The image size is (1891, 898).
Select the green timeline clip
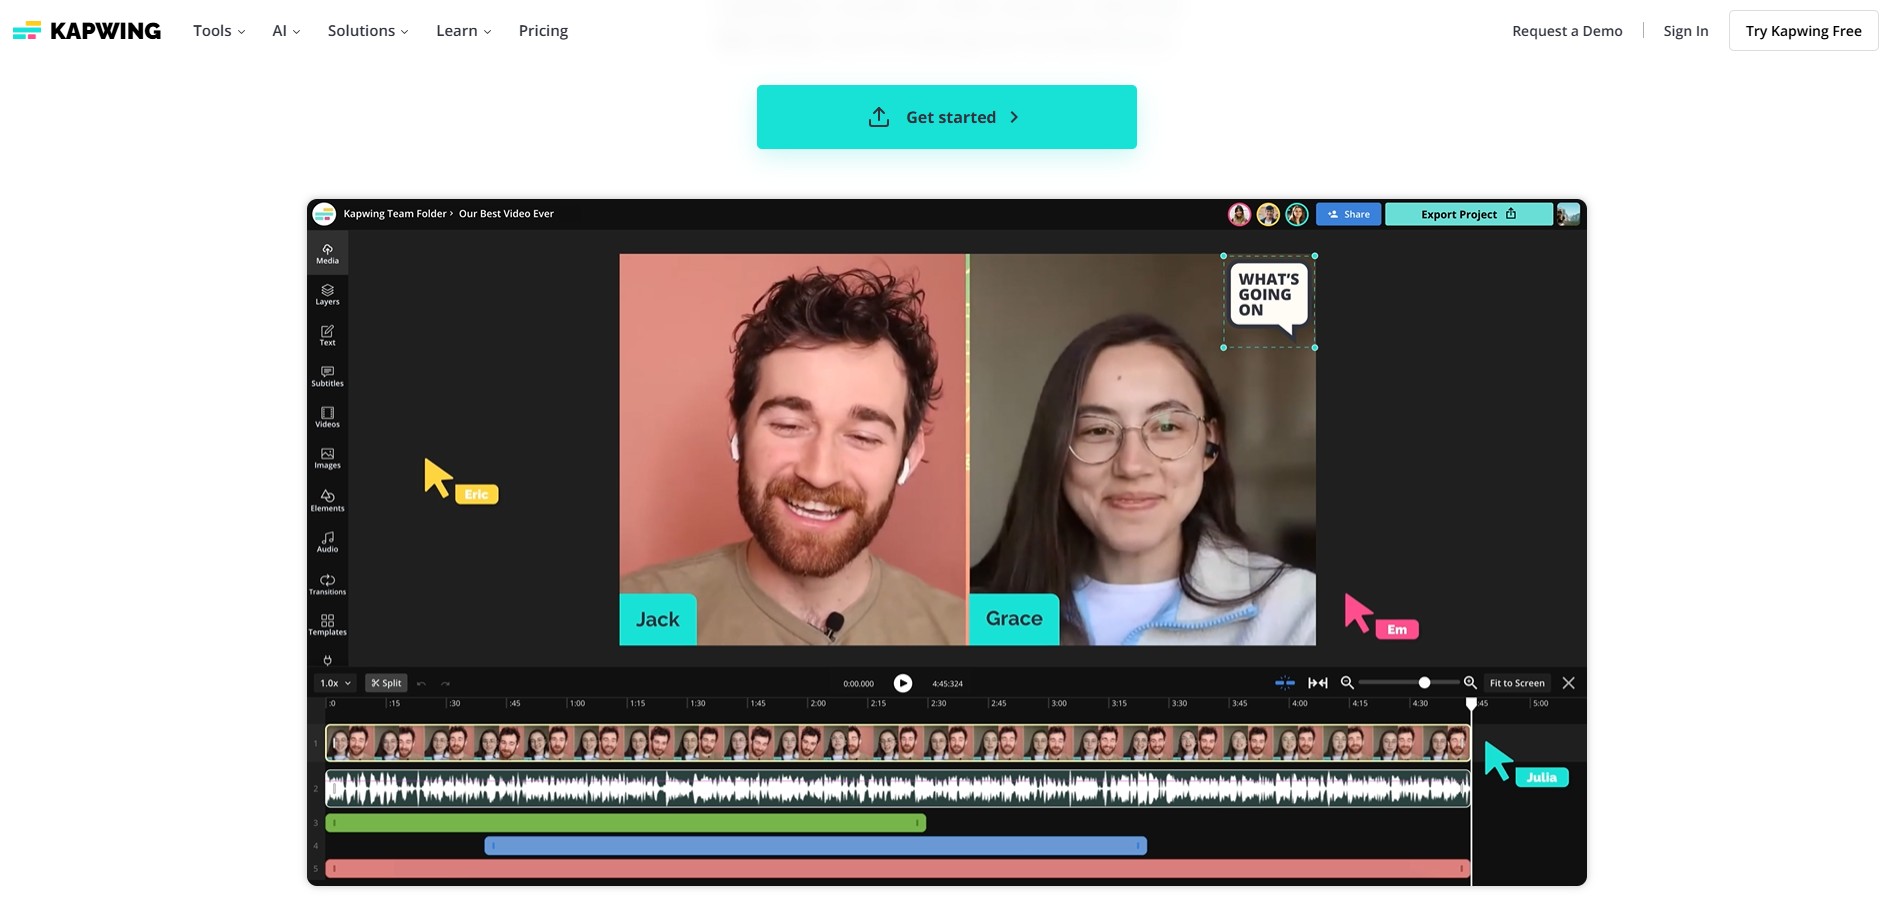tap(626, 823)
